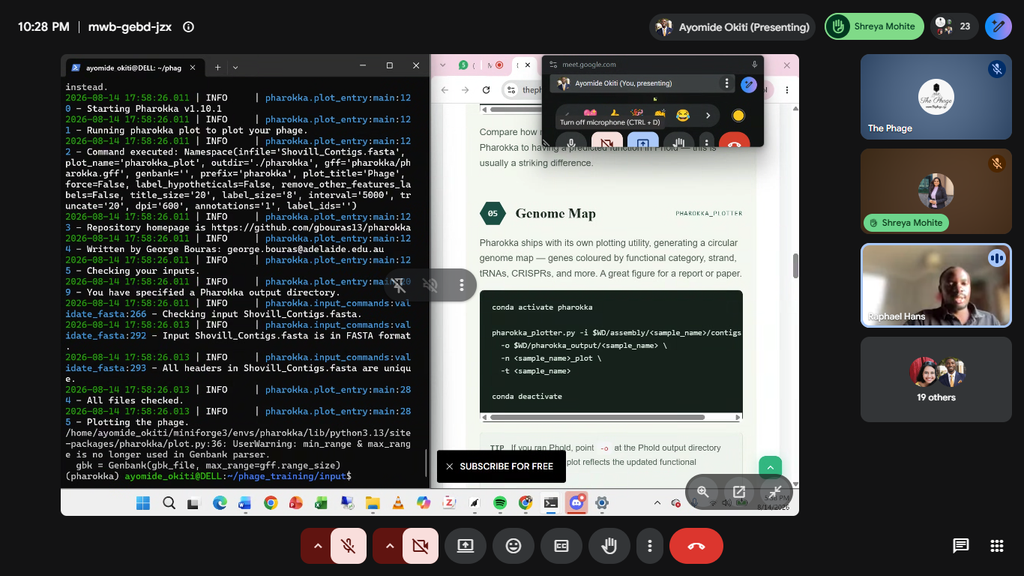Open more options in Meet bottom bar

tap(649, 546)
